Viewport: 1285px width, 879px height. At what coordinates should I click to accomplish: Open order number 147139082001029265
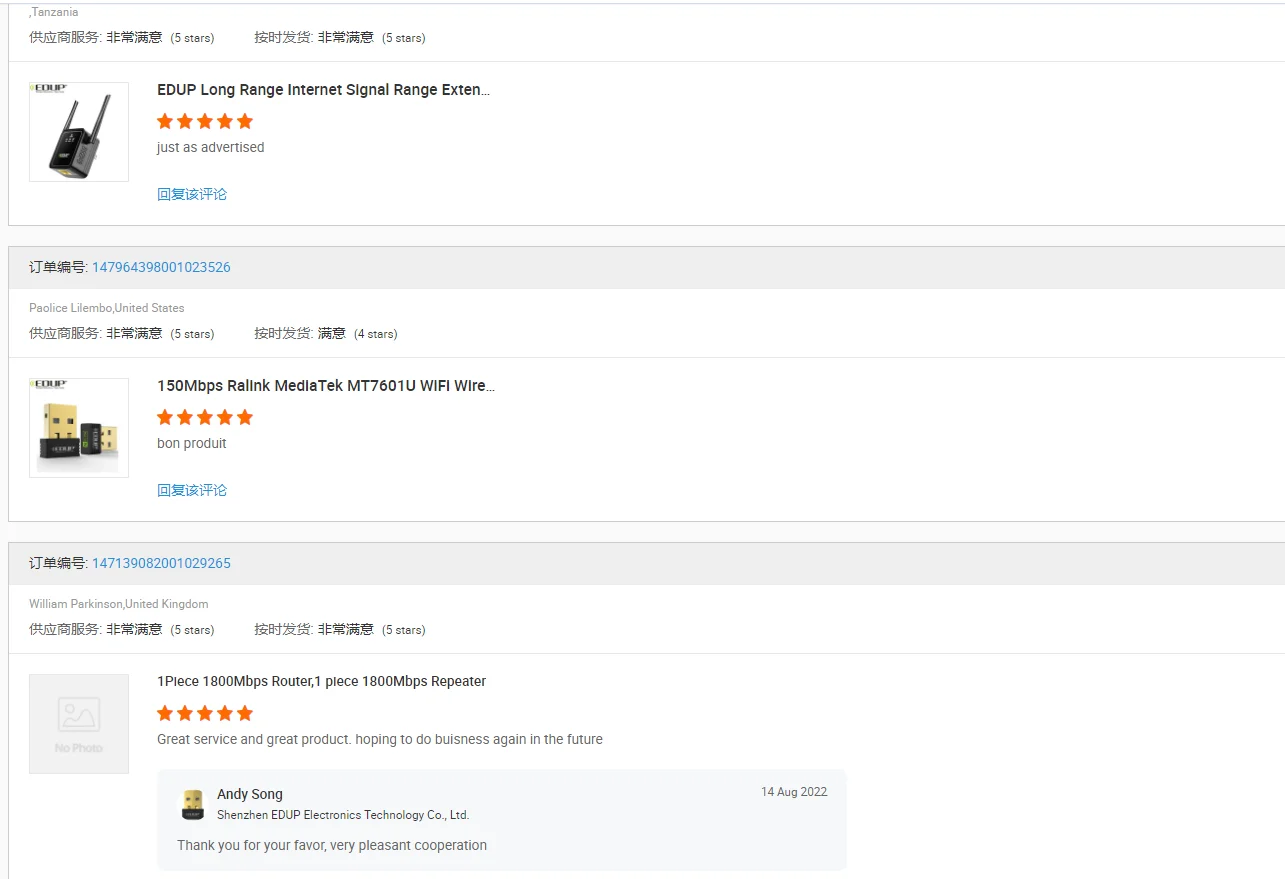[x=161, y=563]
